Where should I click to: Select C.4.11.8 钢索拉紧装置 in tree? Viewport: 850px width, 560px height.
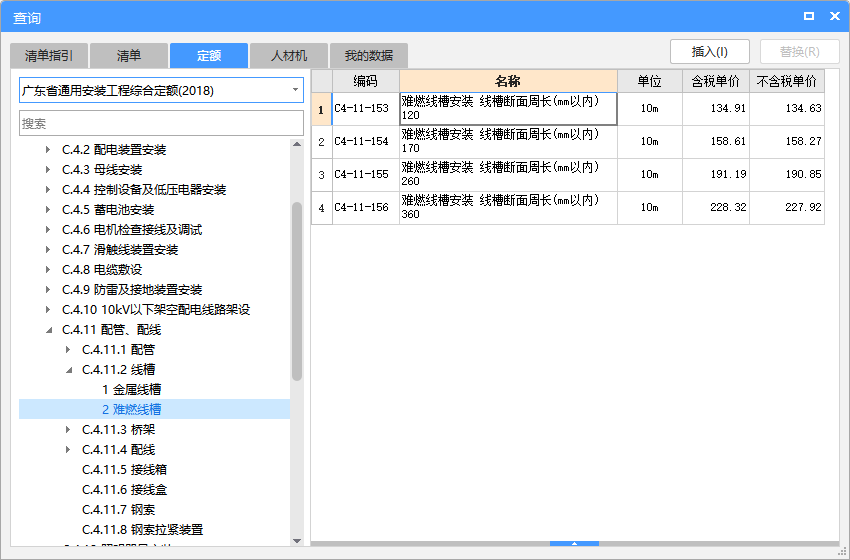click(143, 530)
